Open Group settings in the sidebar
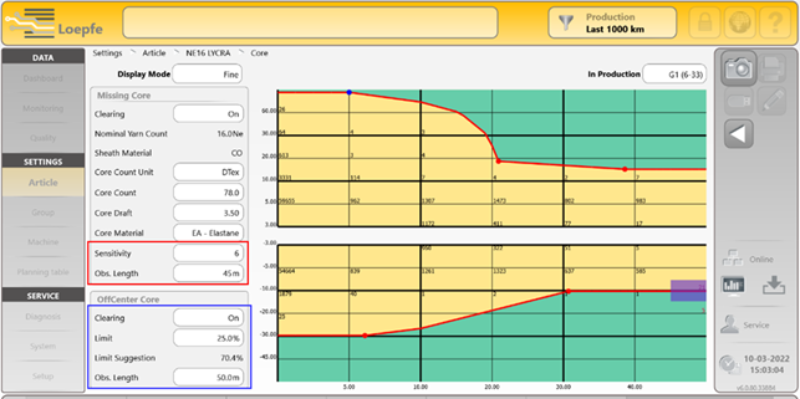 43,212
